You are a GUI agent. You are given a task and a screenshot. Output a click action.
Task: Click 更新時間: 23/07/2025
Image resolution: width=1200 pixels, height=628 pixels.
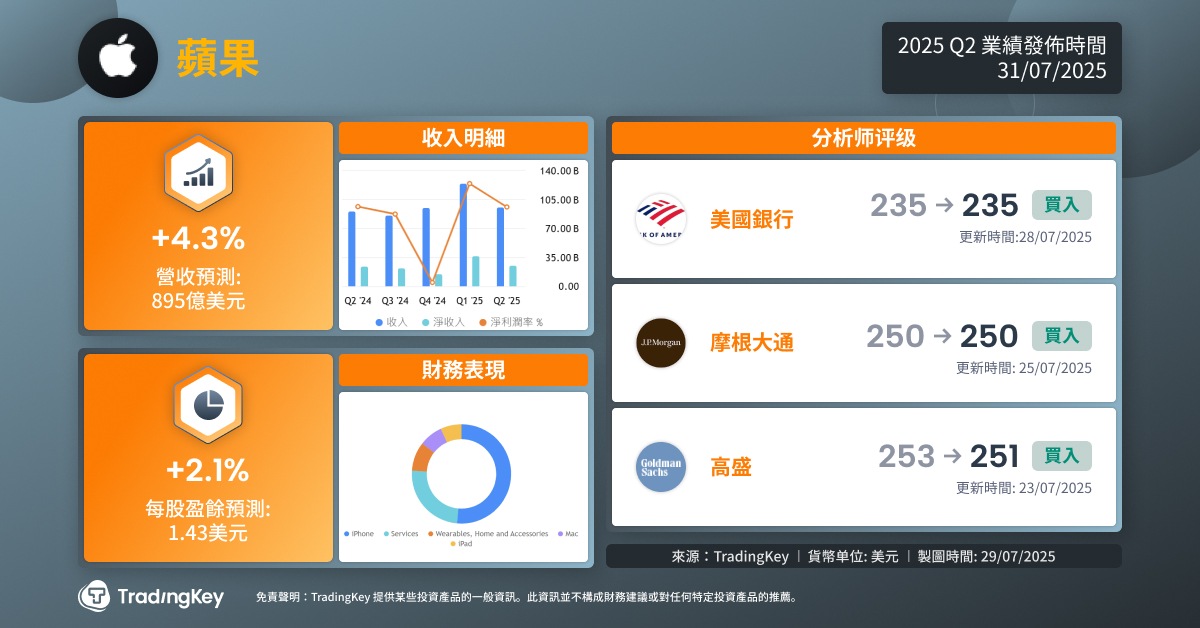(x=1024, y=488)
